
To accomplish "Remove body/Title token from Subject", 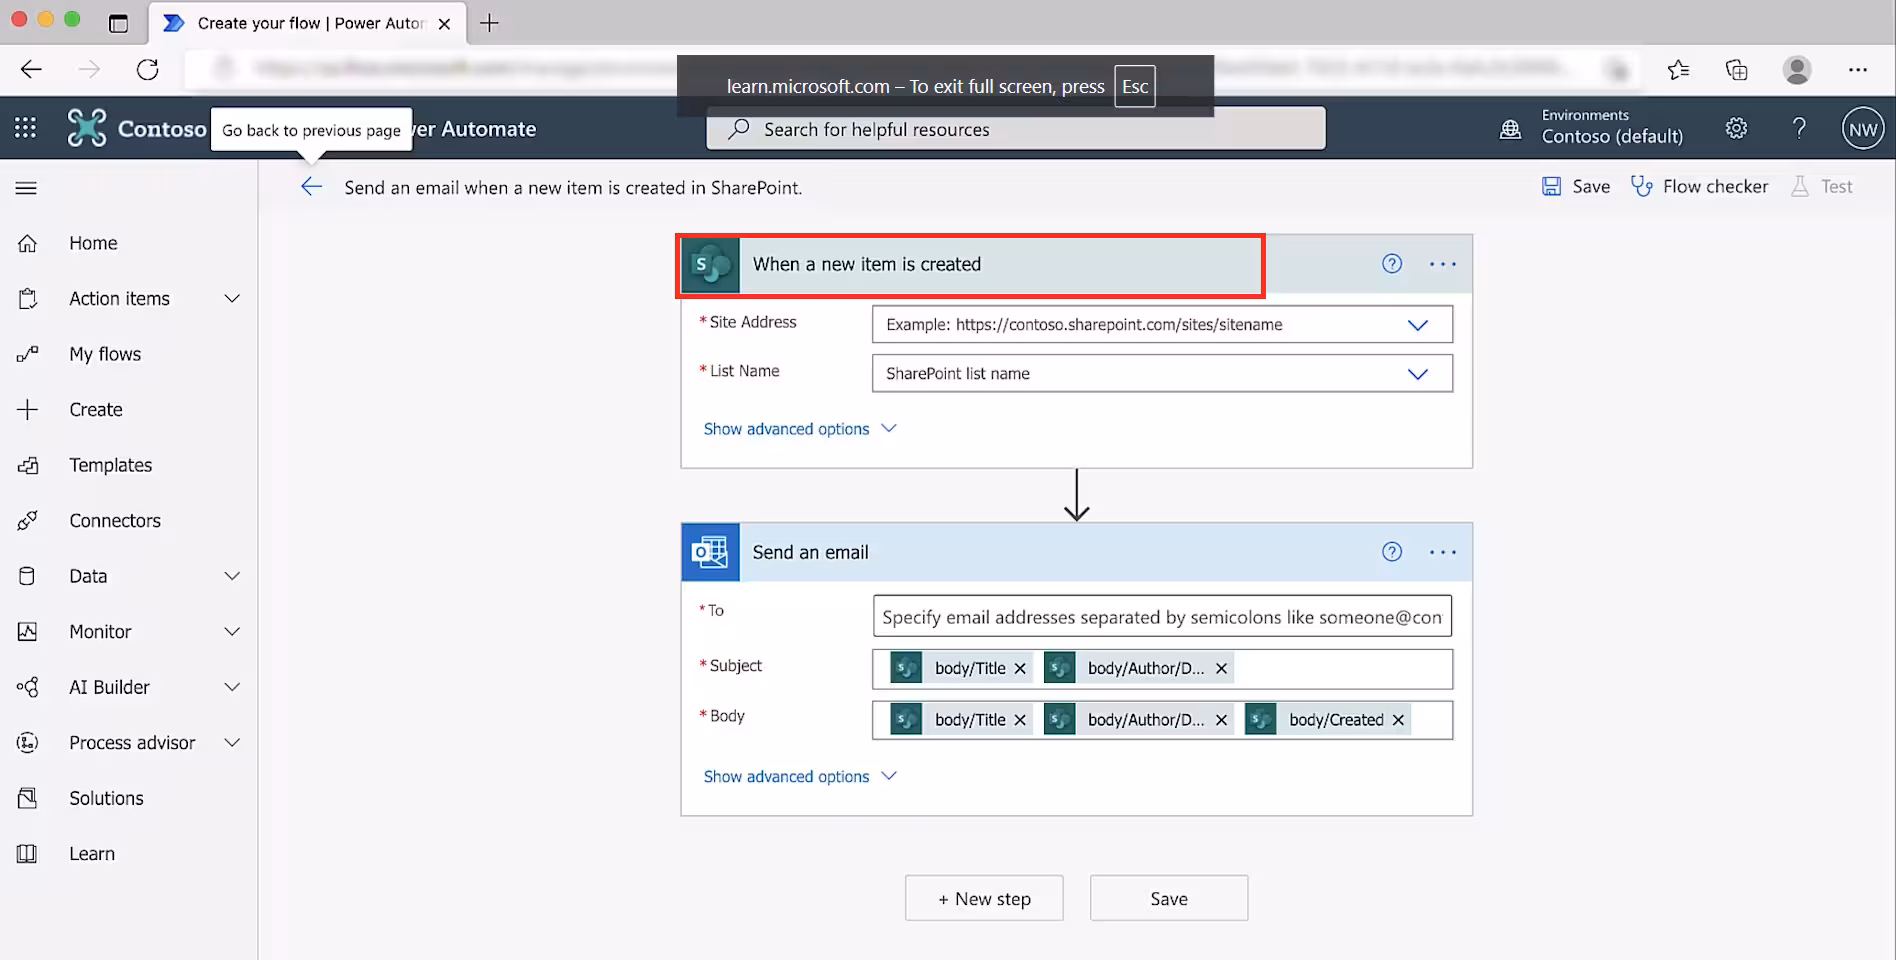I will pyautogui.click(x=1020, y=669).
